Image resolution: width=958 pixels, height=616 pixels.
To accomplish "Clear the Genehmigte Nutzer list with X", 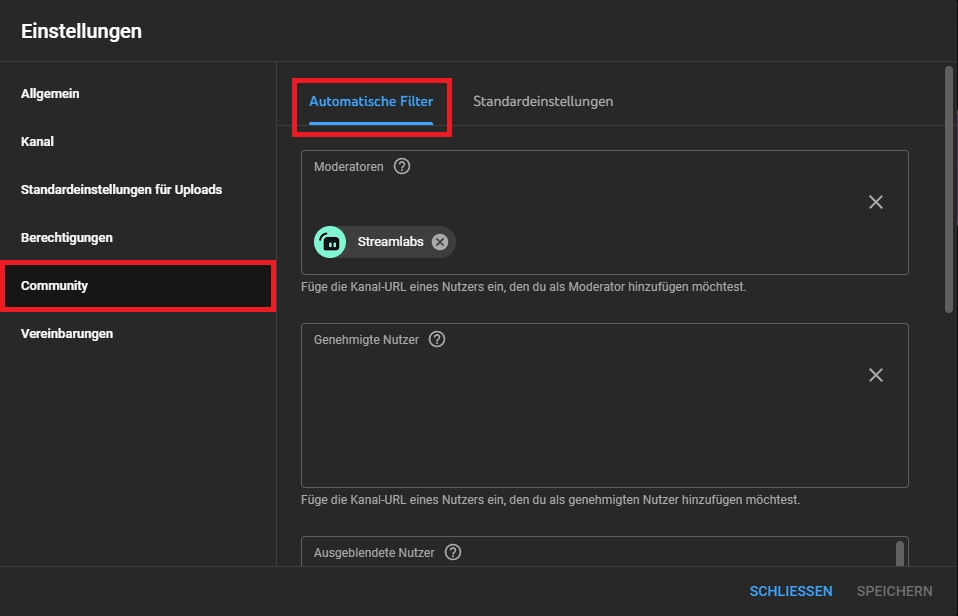I will 875,375.
